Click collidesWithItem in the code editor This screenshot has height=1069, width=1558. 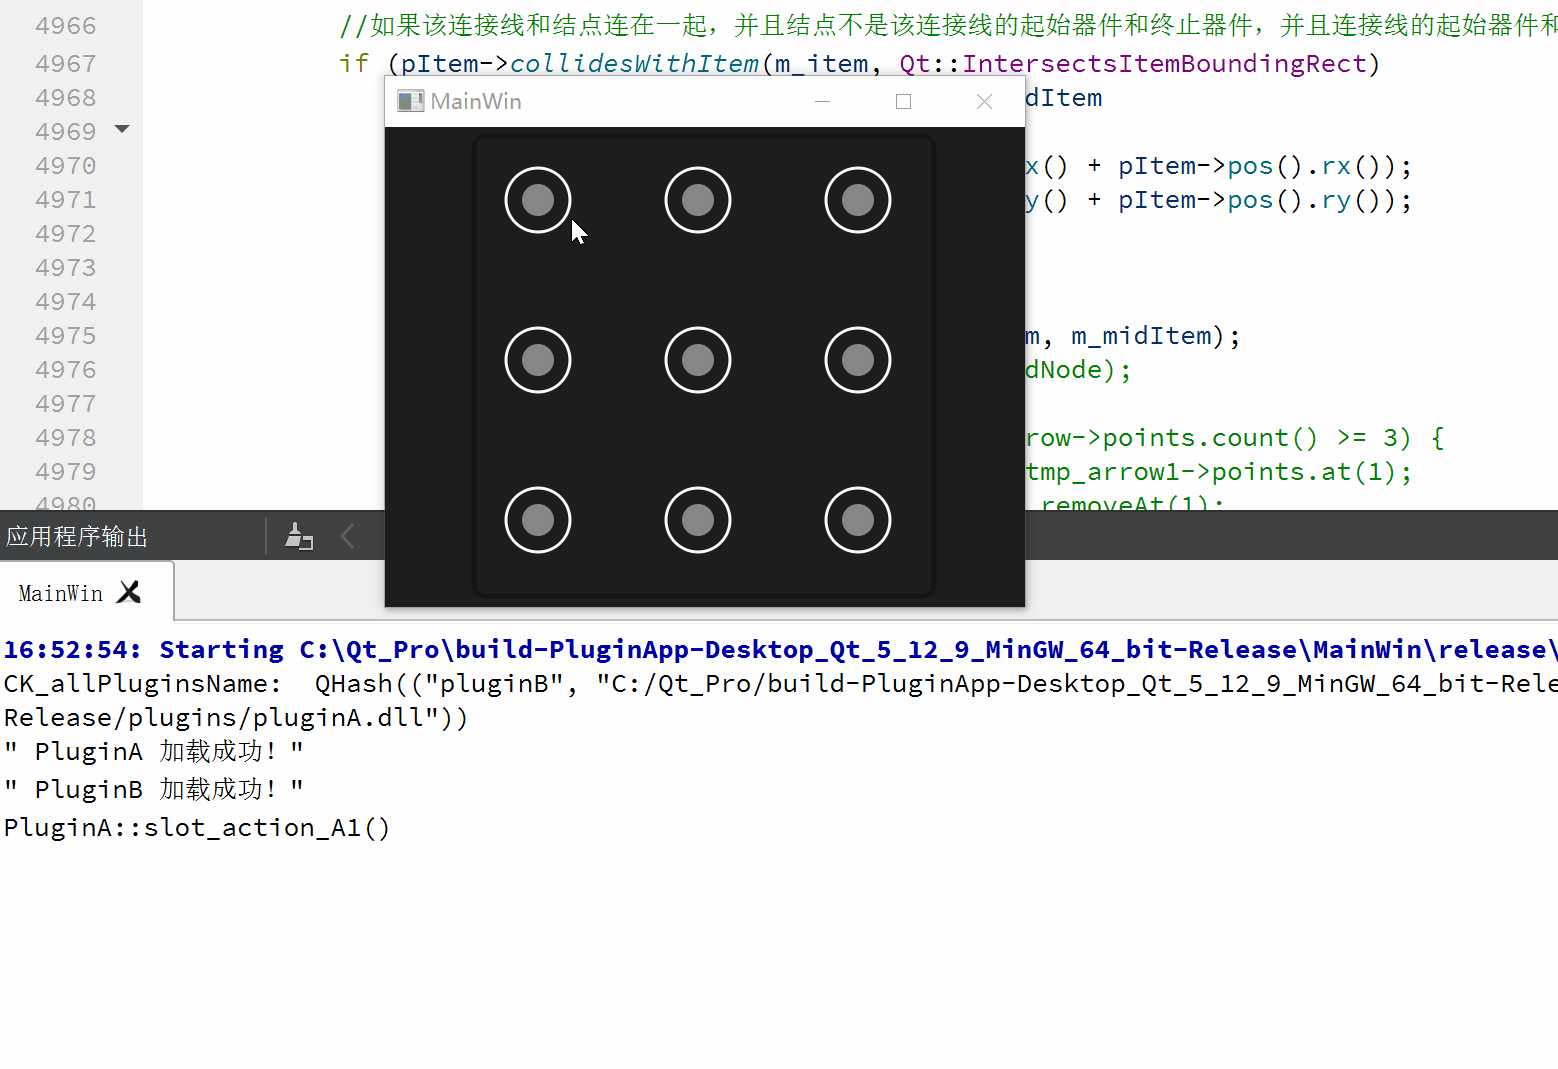pyautogui.click(x=634, y=64)
